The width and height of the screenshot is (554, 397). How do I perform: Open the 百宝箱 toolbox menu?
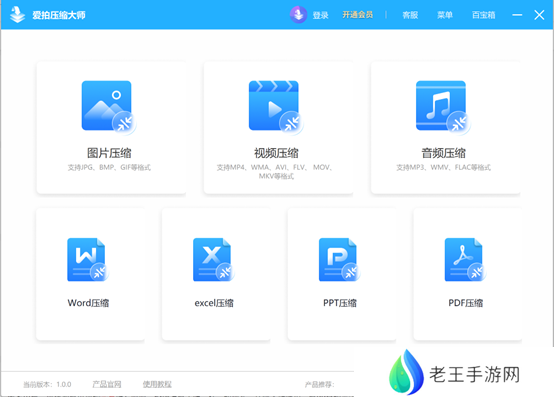pos(484,15)
